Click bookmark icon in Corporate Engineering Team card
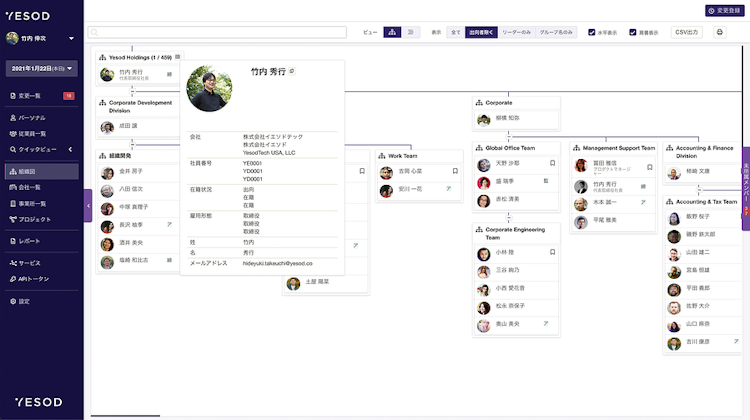Image resolution: width=750 pixels, height=420 pixels. [552, 252]
